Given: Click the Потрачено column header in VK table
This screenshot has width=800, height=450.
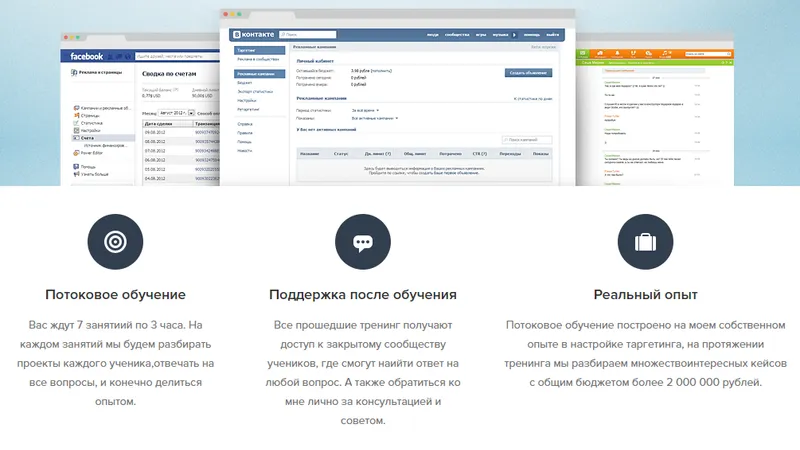Looking at the screenshot, I should click(451, 154).
